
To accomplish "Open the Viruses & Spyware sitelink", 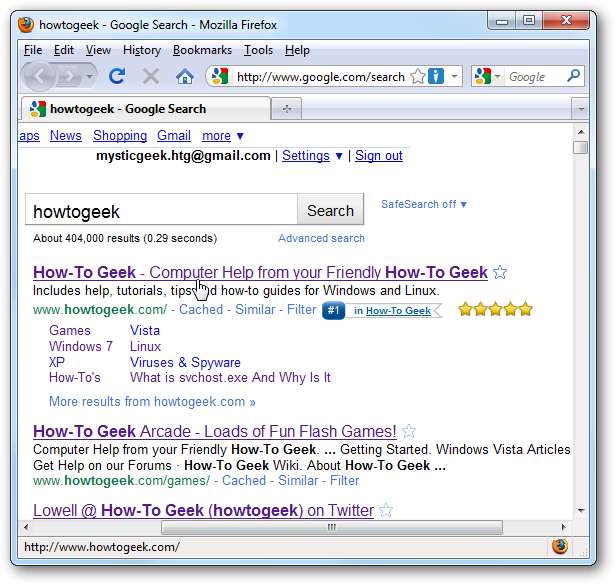I will pyautogui.click(x=185, y=362).
